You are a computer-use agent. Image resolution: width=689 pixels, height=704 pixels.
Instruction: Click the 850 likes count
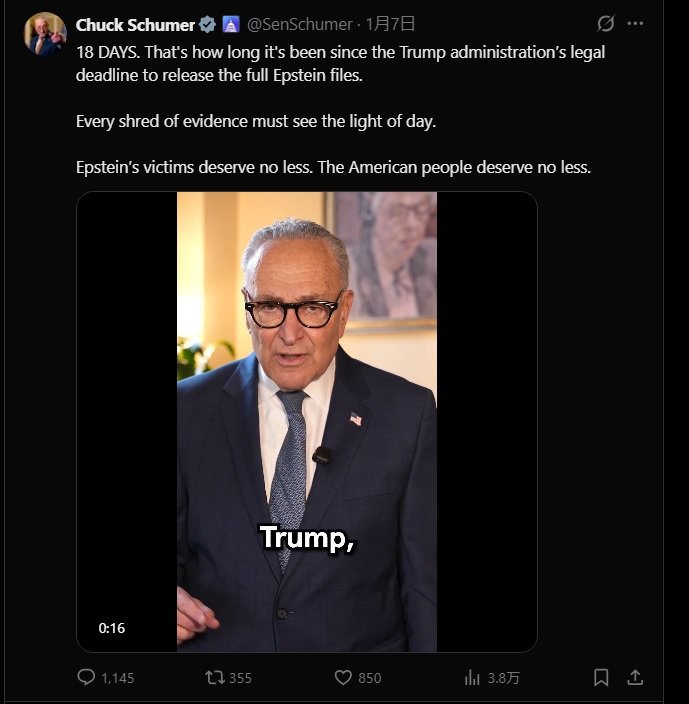click(x=370, y=678)
